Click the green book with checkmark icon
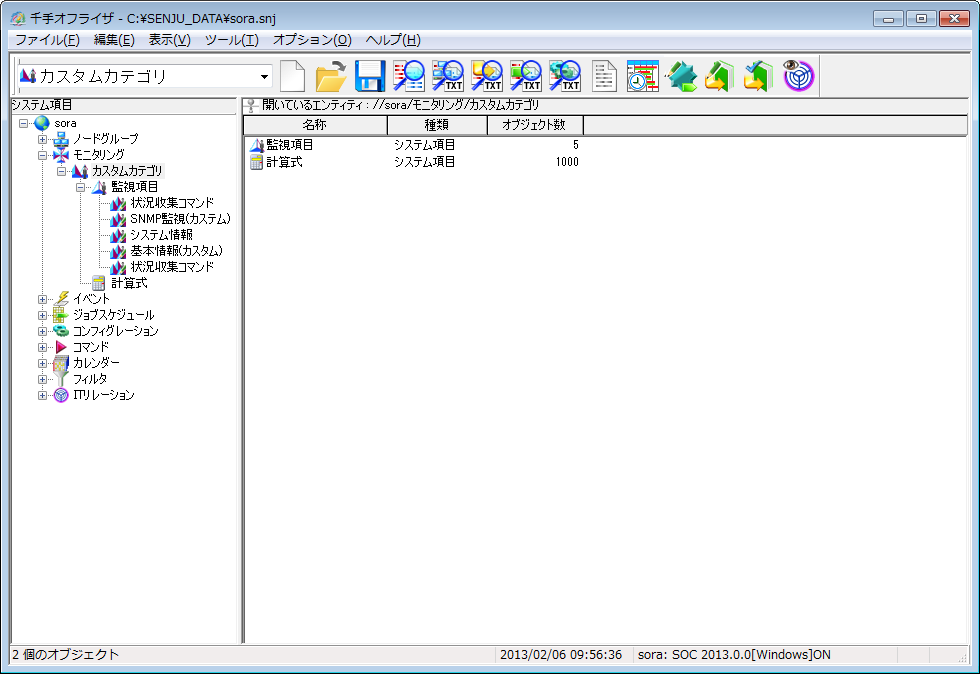This screenshot has height=674, width=980. (x=759, y=76)
